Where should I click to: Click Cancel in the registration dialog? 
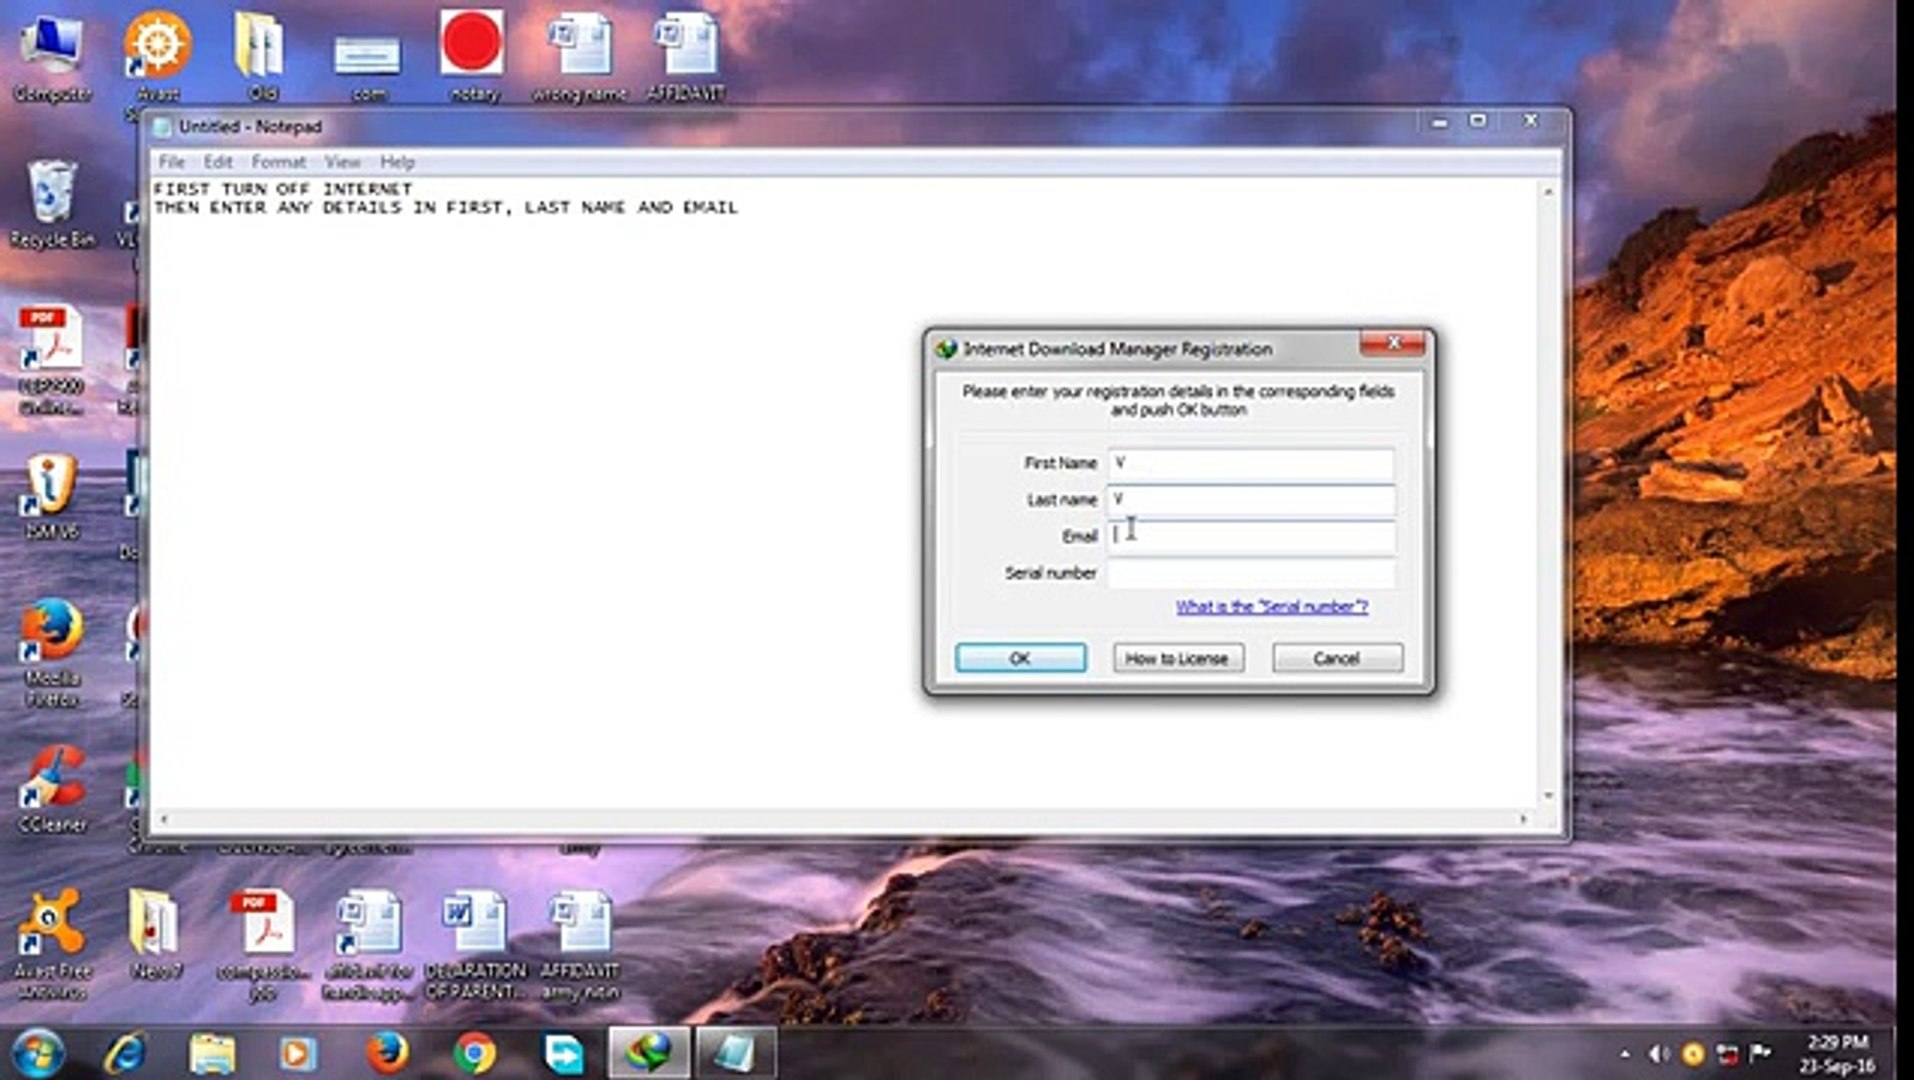[1337, 658]
